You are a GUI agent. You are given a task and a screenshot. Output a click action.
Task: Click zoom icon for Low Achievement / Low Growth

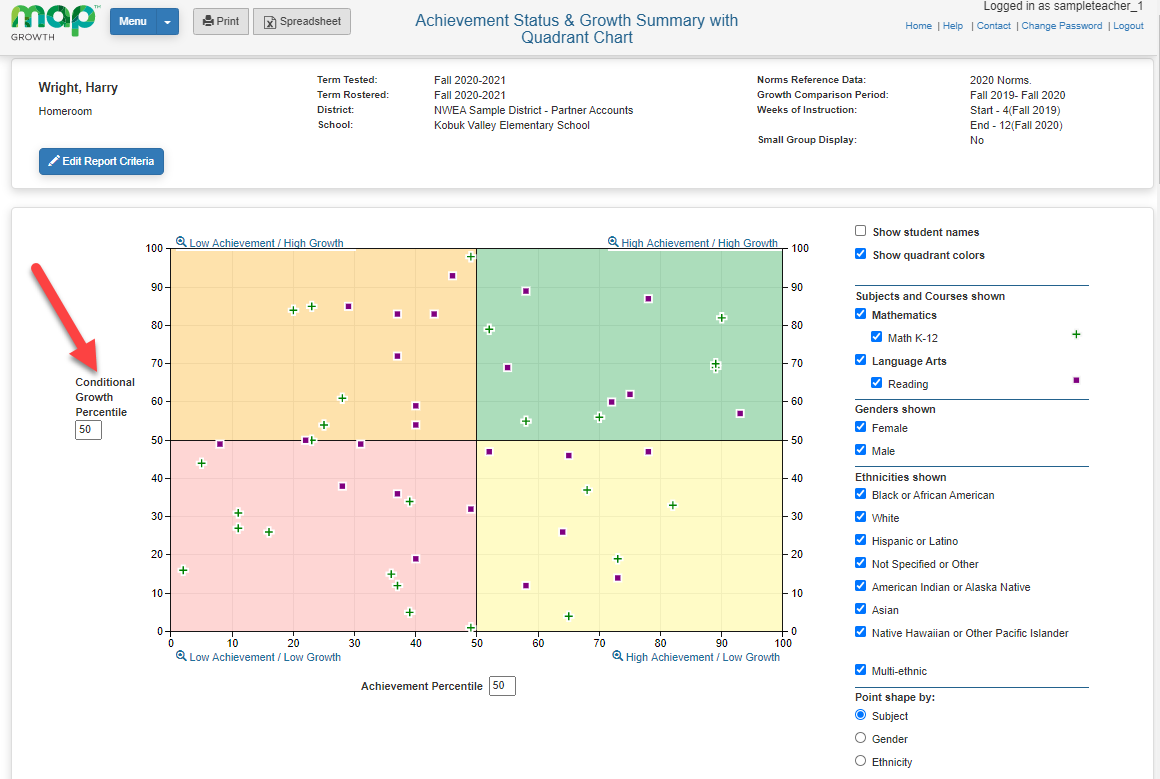[x=181, y=657]
